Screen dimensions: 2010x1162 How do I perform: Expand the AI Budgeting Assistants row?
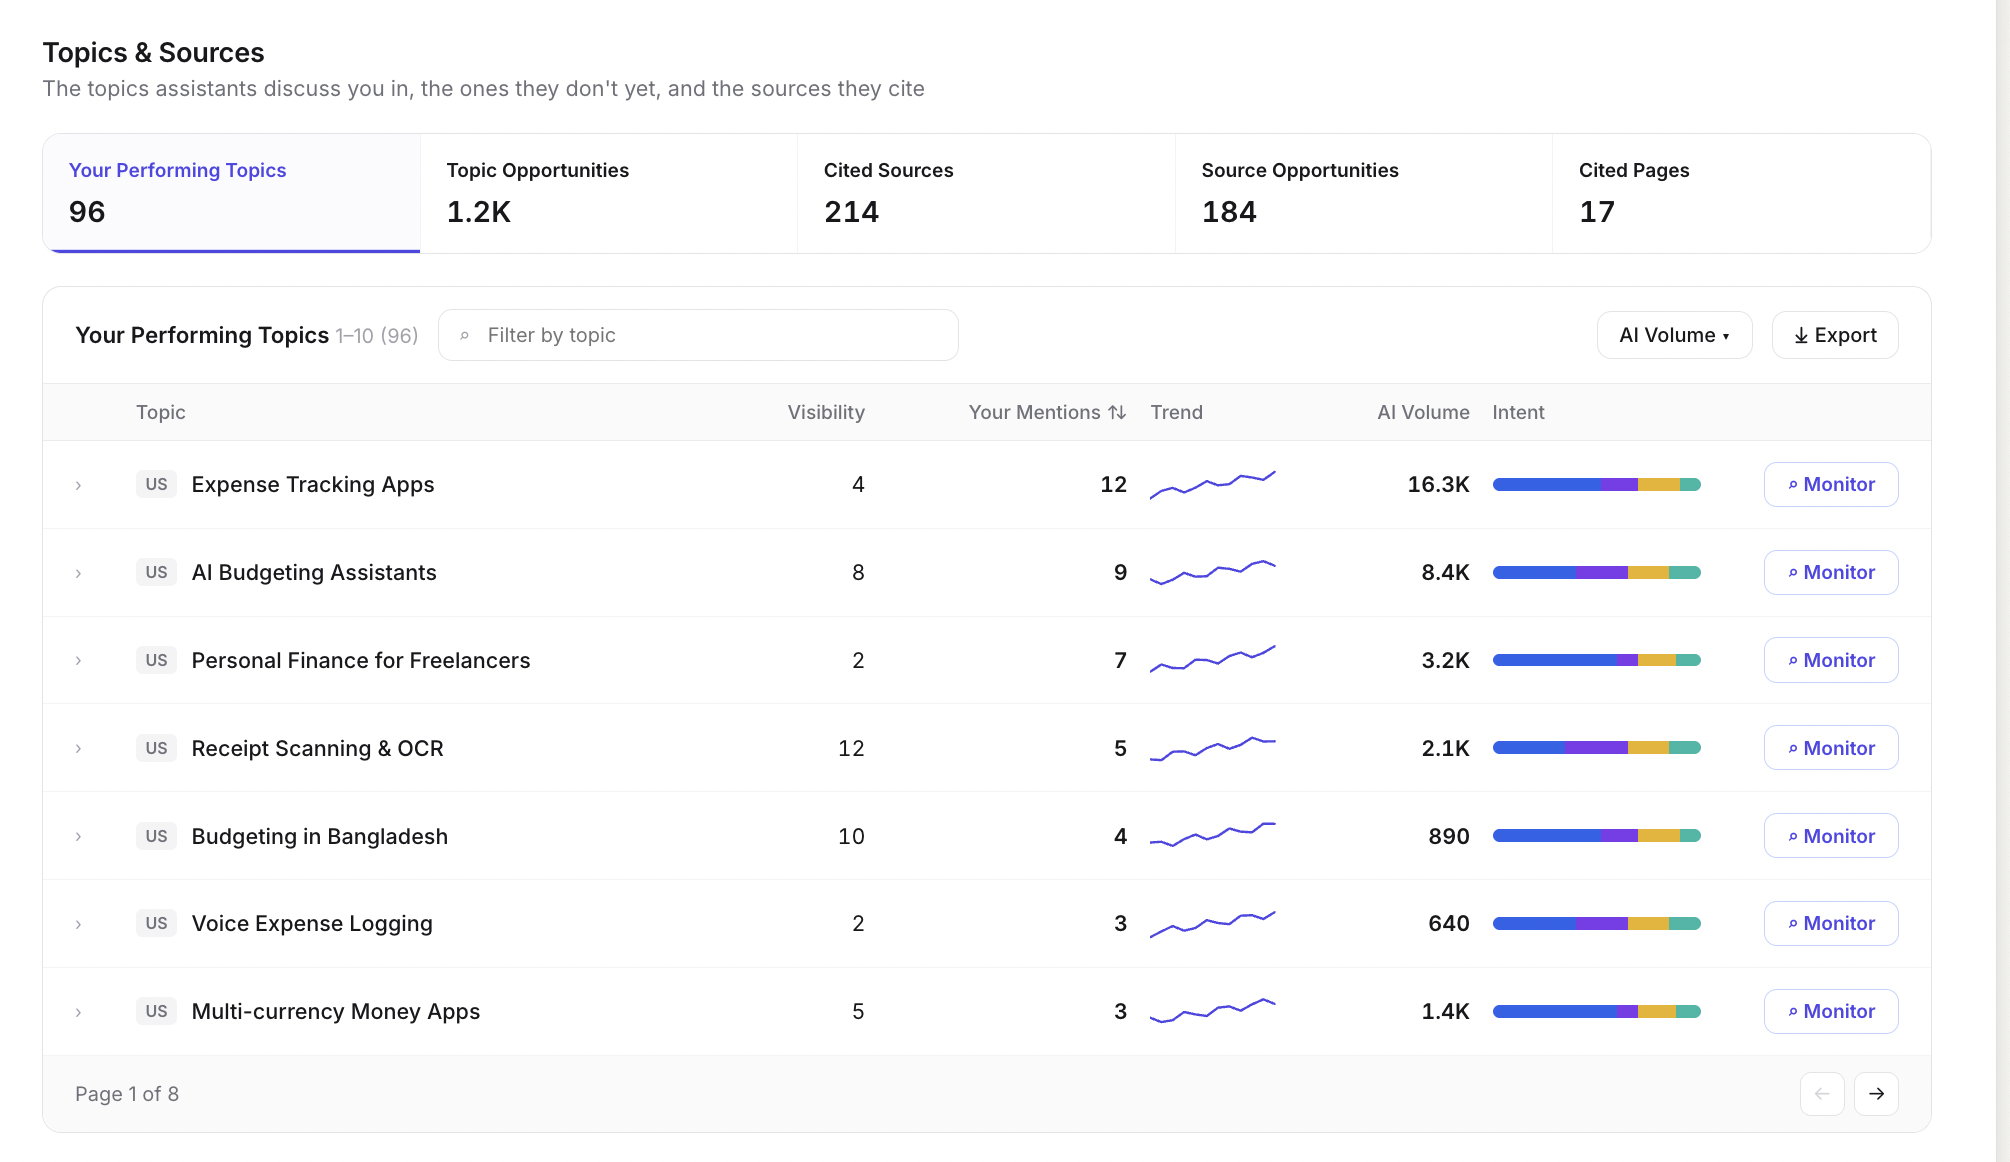[x=78, y=573]
